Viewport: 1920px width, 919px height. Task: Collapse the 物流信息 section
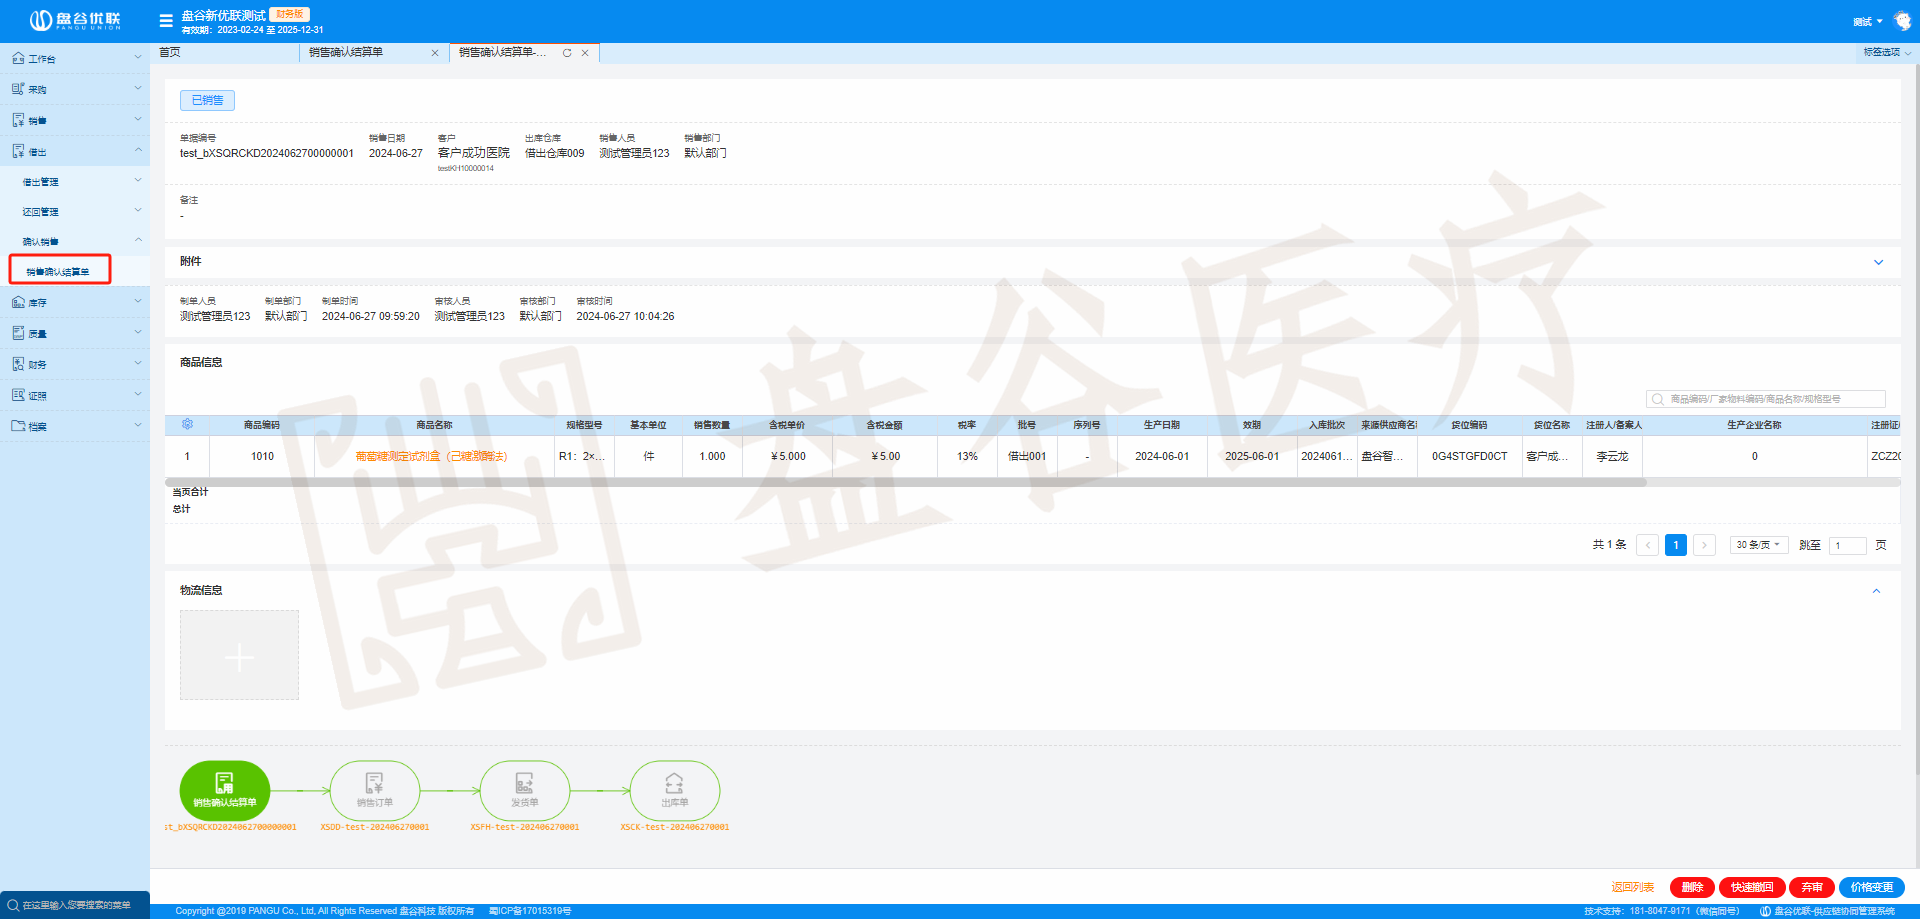point(1876,591)
